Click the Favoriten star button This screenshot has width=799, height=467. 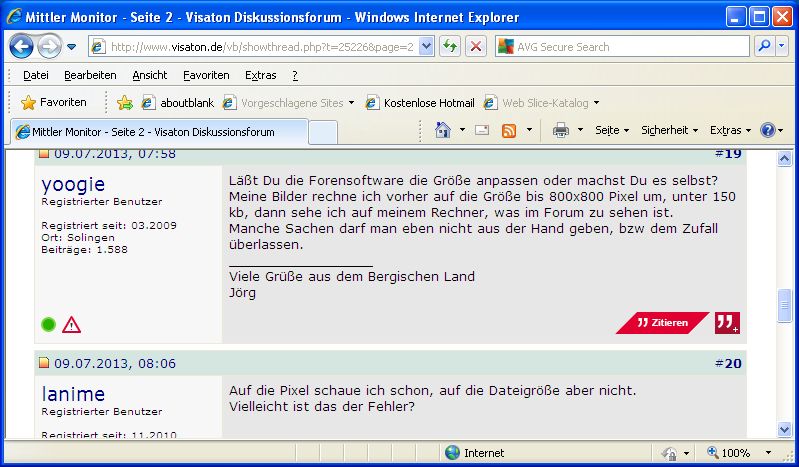[x=54, y=102]
